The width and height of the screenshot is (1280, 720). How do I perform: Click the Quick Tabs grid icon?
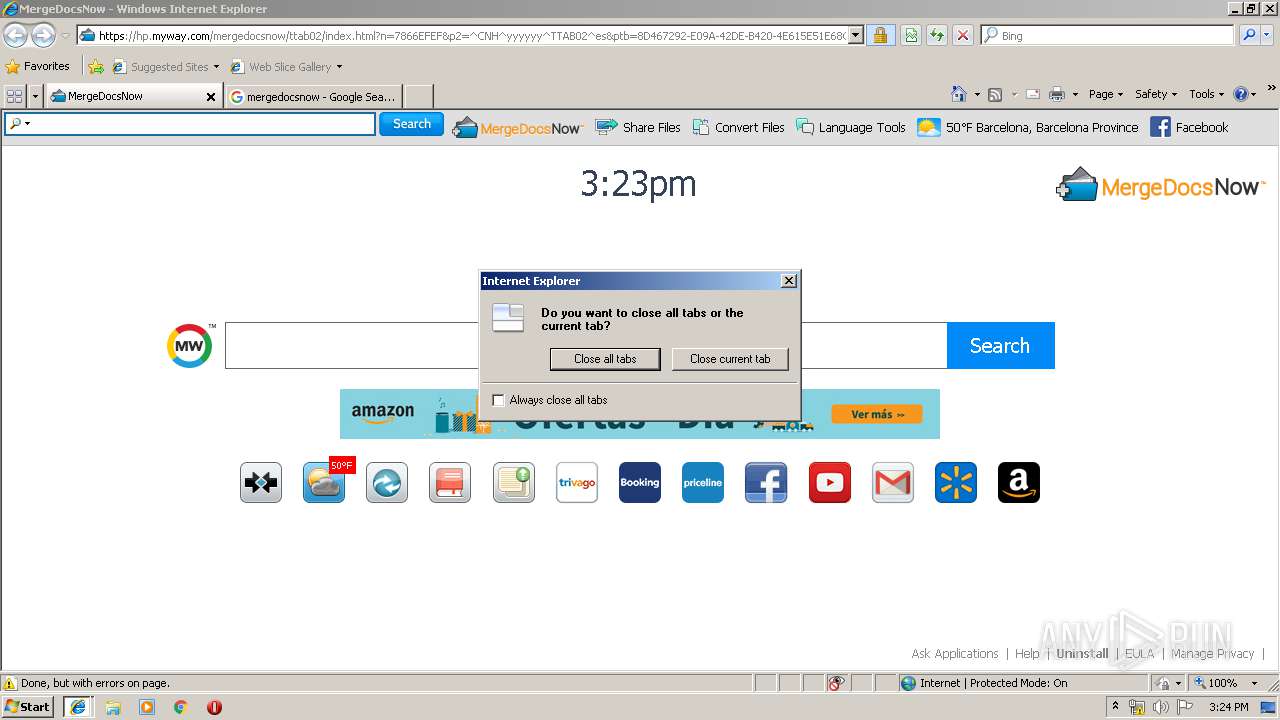(x=14, y=96)
